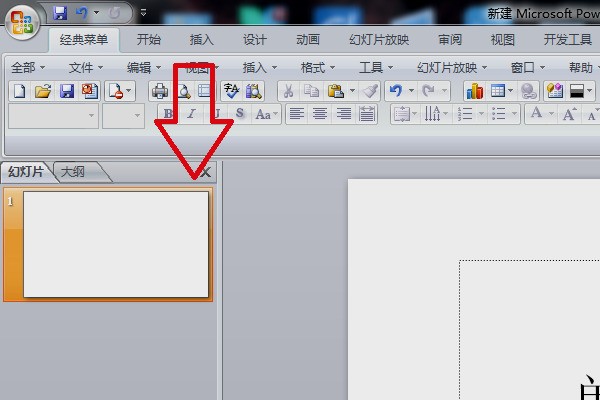
Task: Cut with the scissors icon
Action: pos(289,91)
